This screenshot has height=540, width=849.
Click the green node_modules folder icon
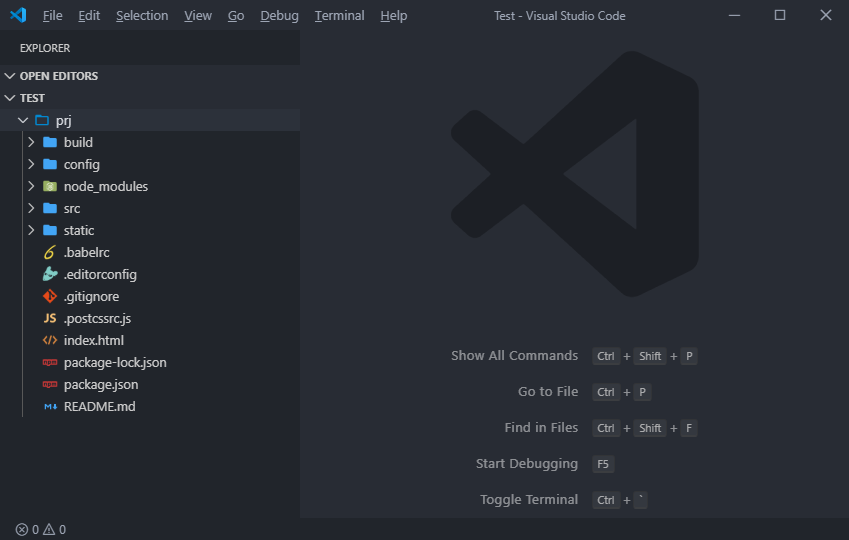pos(50,186)
